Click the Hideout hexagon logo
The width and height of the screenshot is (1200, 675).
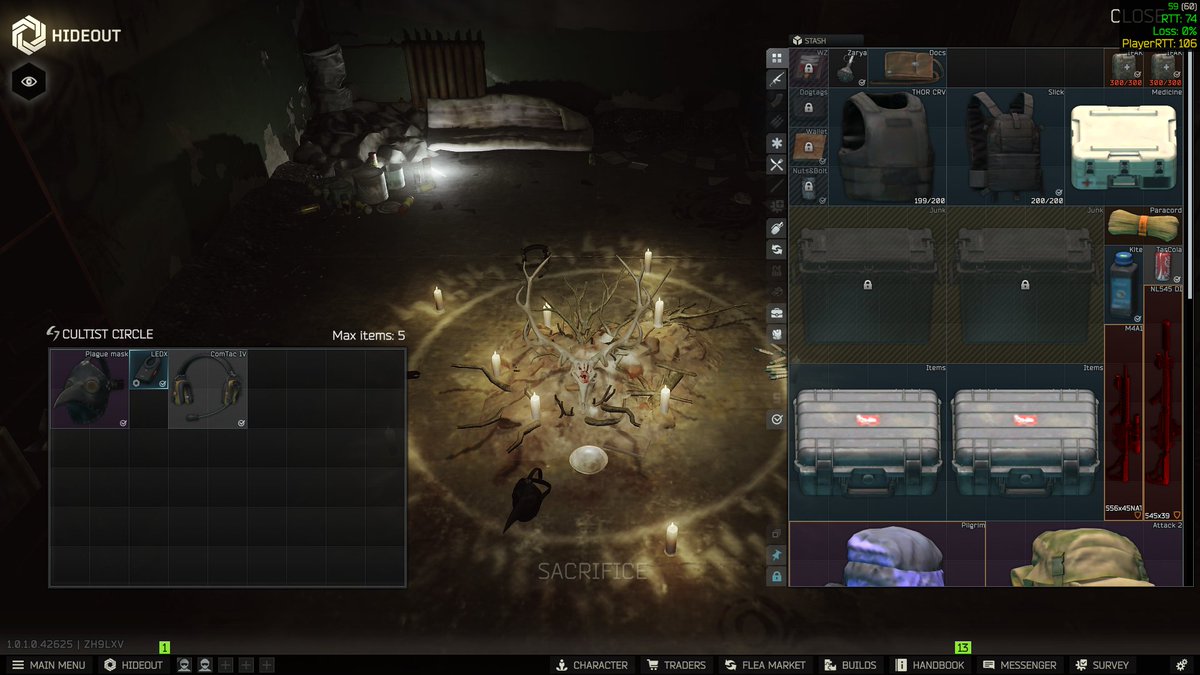click(29, 35)
